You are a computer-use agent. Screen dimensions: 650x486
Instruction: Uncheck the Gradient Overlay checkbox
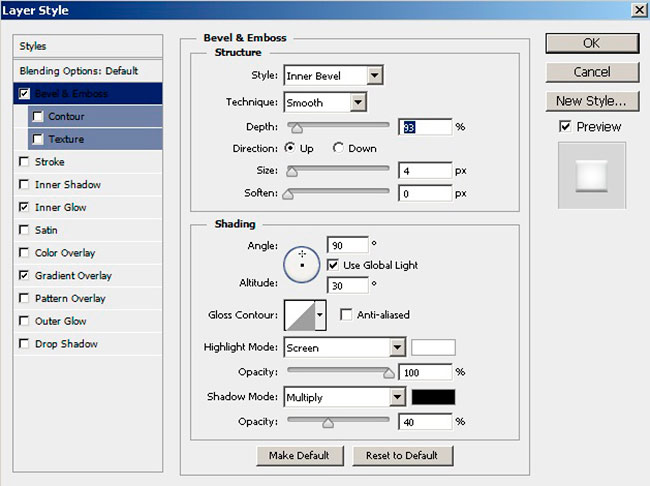[x=24, y=275]
